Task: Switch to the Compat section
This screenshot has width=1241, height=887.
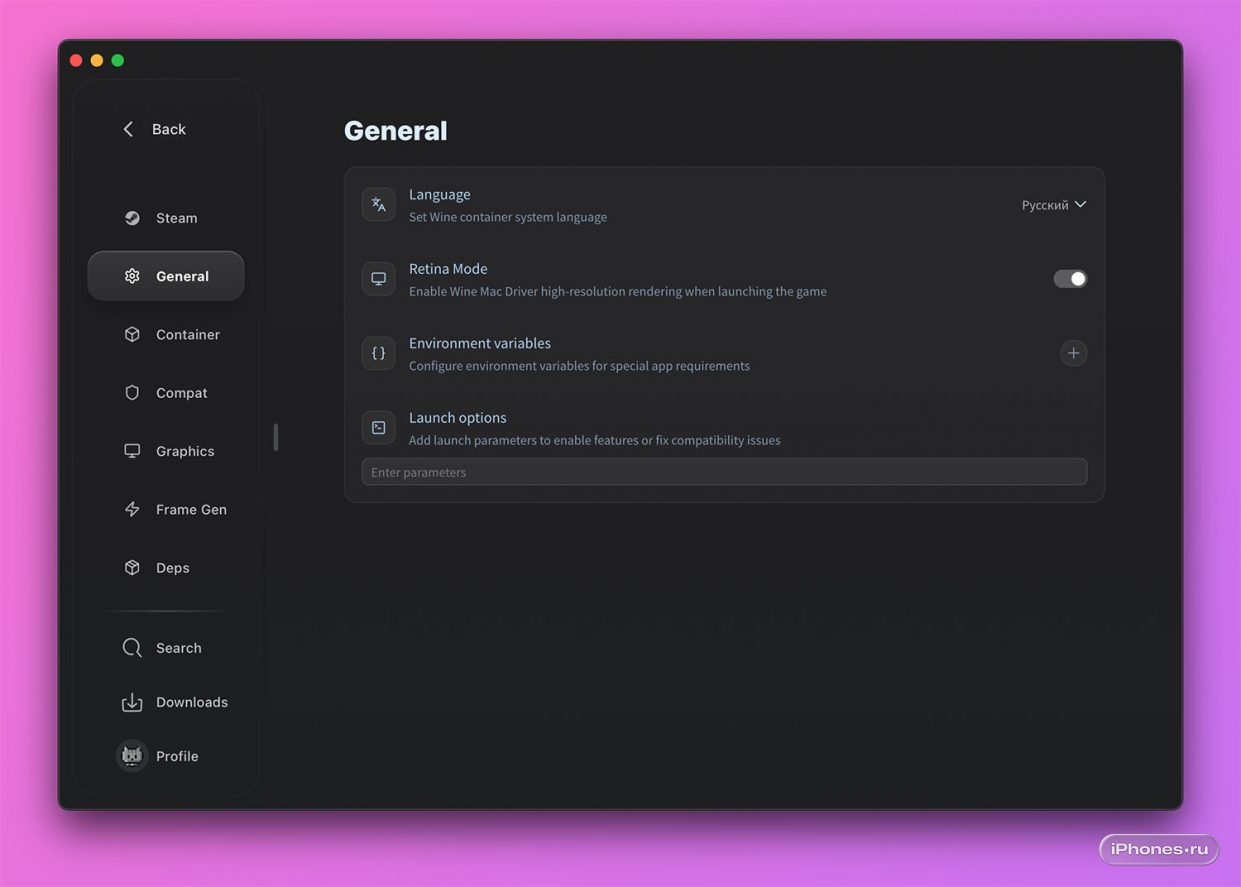Action: (x=166, y=393)
